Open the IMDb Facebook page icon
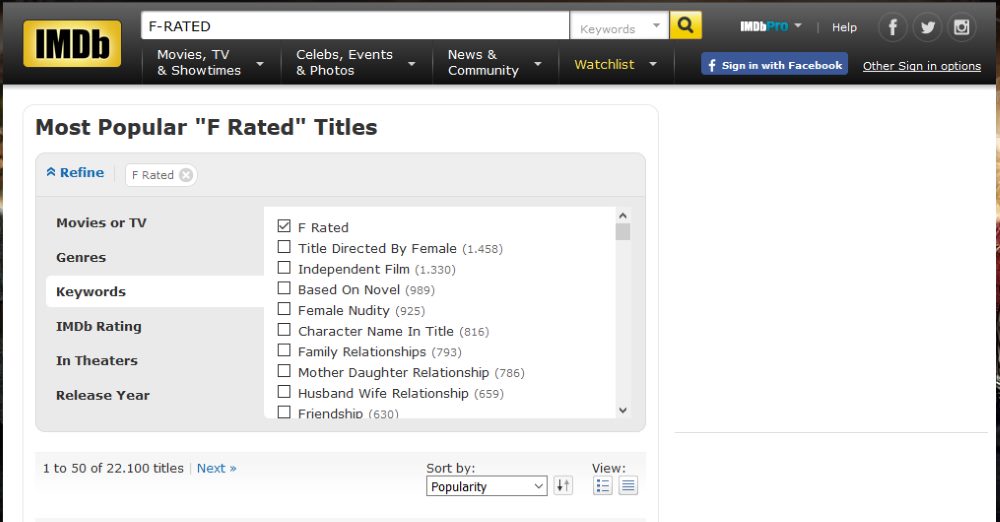This screenshot has width=1000, height=522. [893, 27]
